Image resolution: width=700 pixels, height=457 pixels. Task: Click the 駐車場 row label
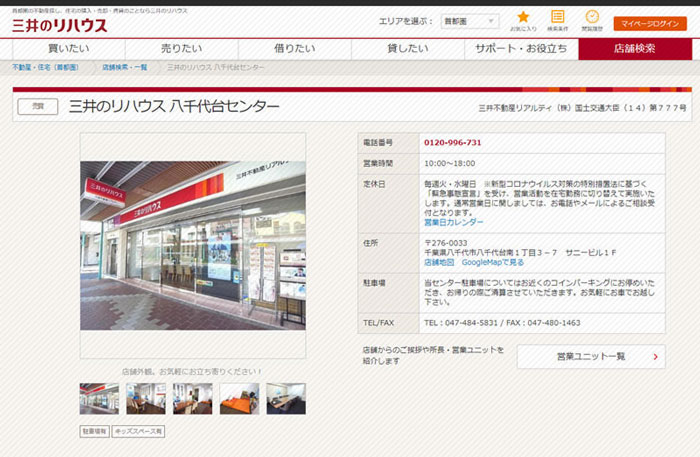click(374, 283)
